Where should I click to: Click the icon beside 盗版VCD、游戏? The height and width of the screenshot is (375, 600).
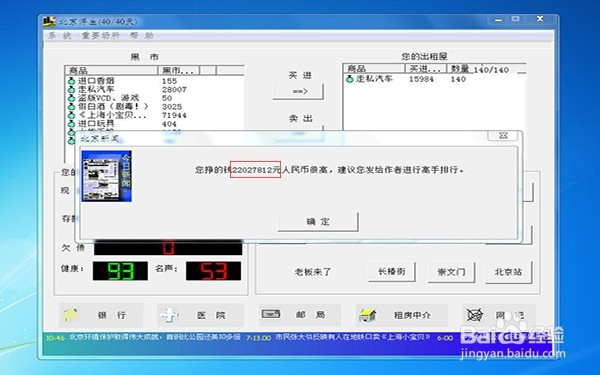pyautogui.click(x=71, y=98)
